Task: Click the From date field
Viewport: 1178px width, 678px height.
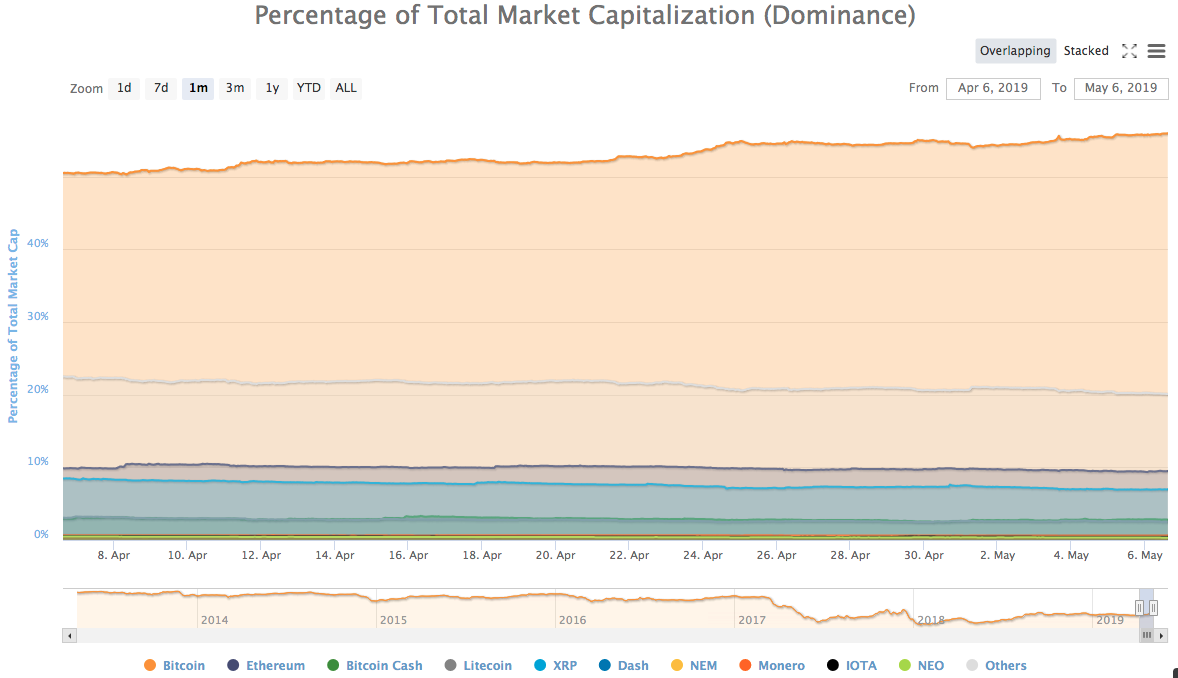Action: pos(993,88)
